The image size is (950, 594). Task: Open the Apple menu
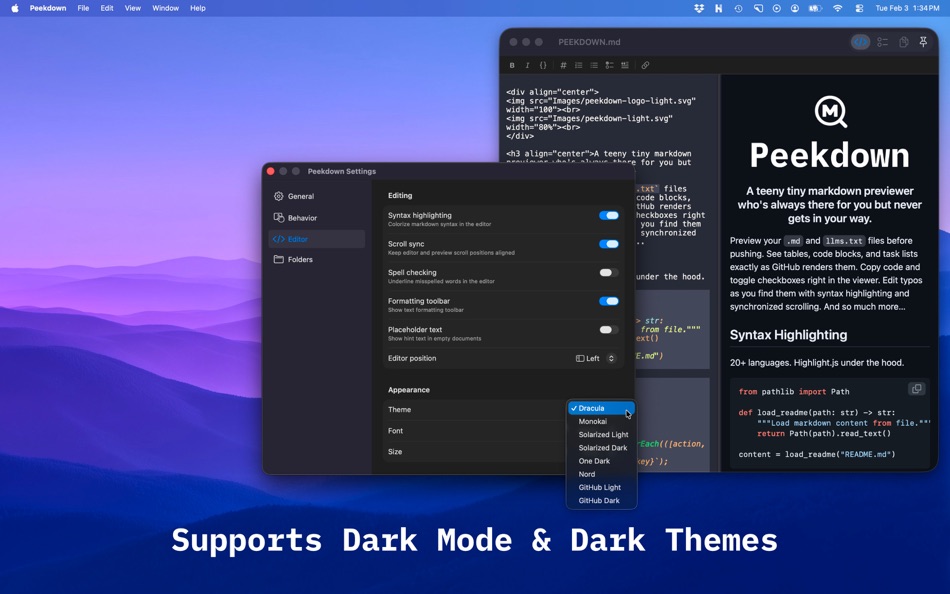tap(15, 8)
